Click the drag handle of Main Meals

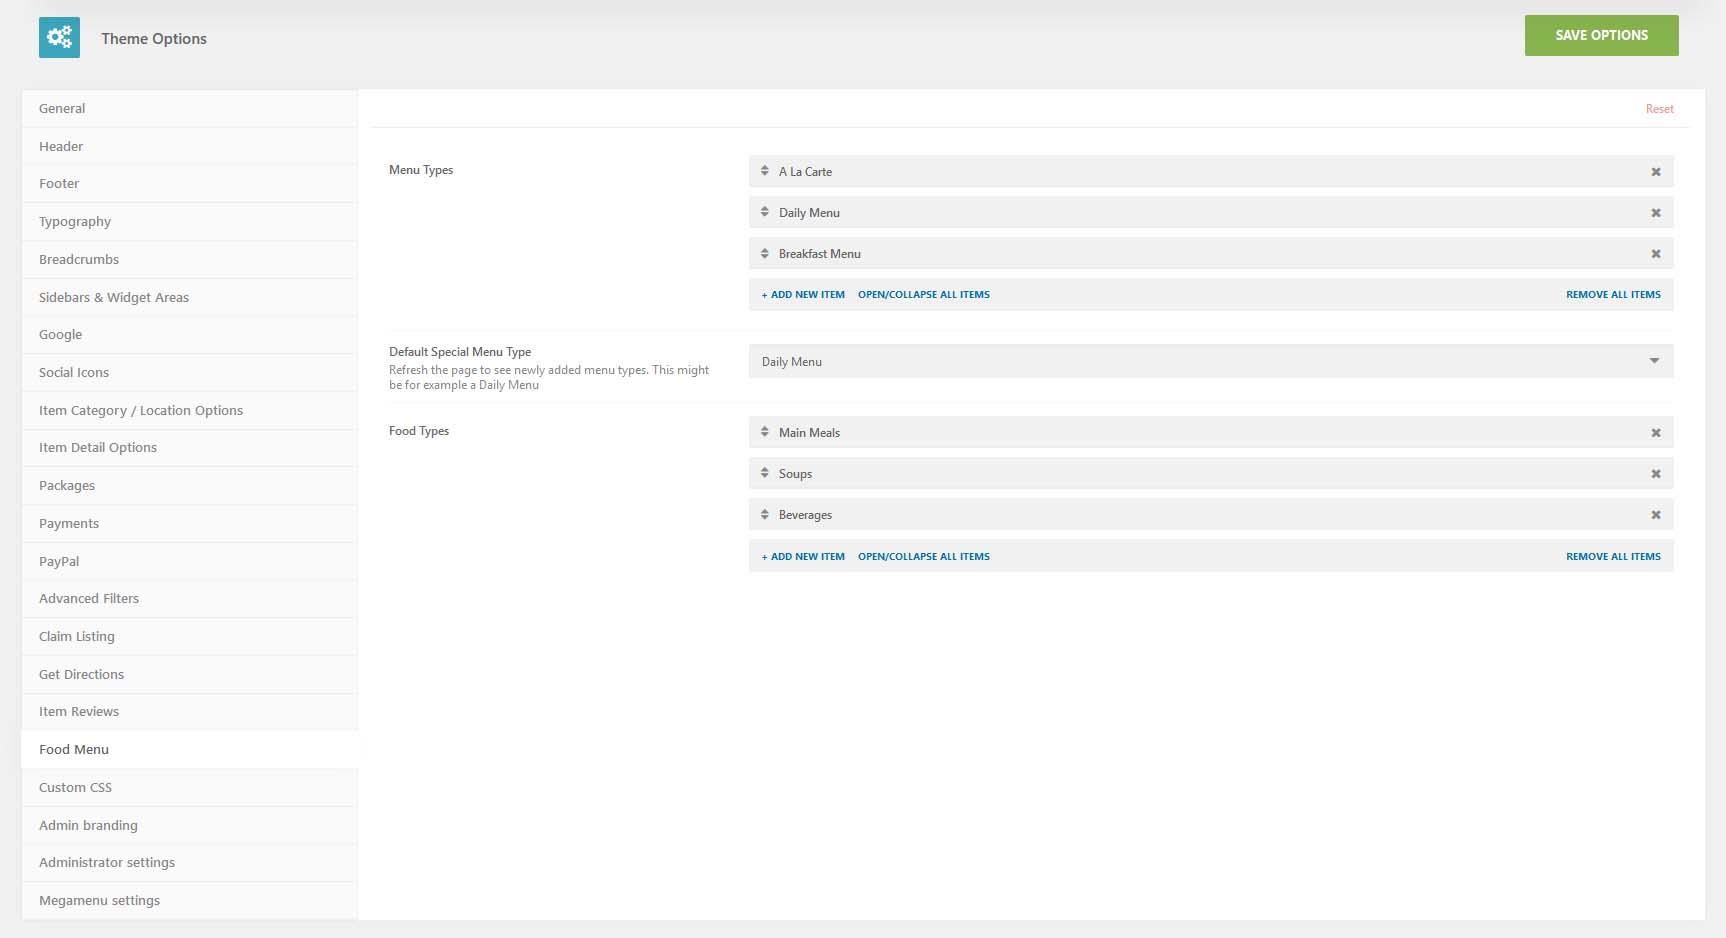tap(765, 432)
